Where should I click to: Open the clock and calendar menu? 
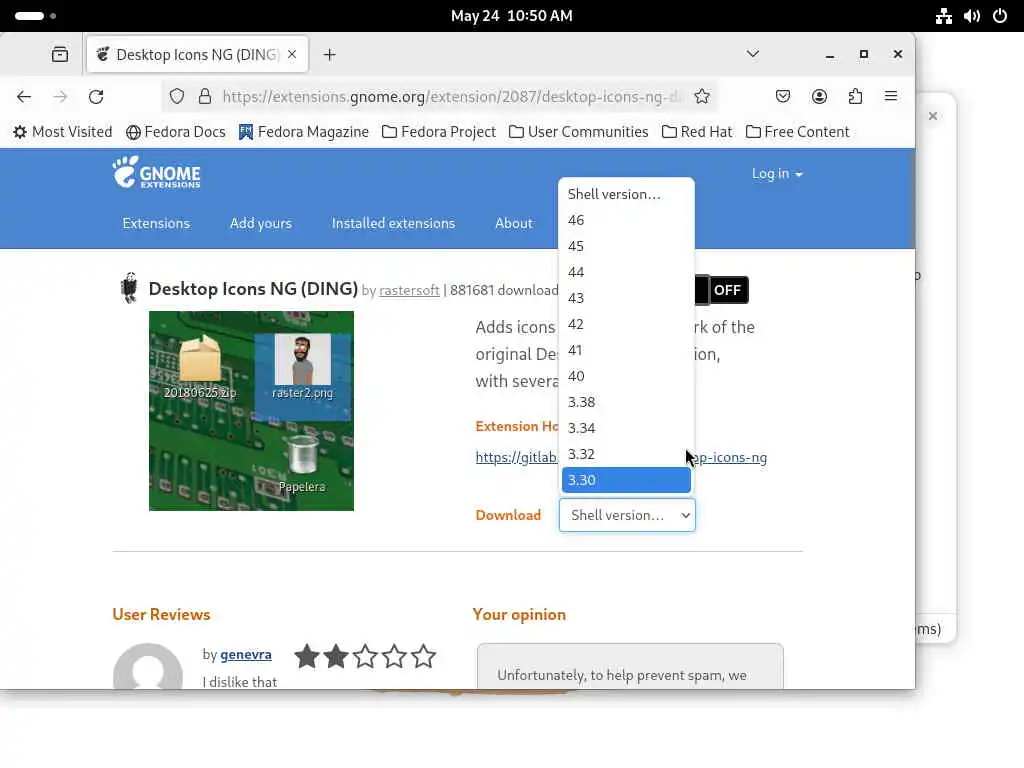[x=512, y=16]
